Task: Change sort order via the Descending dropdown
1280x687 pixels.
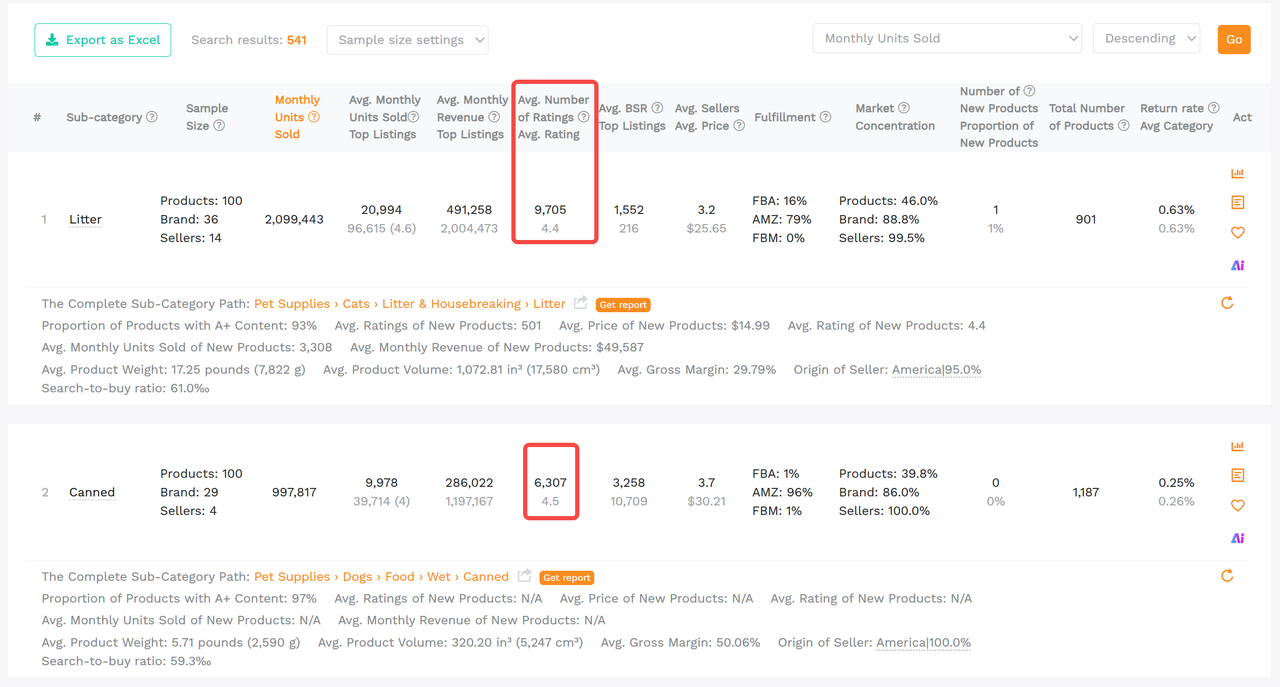Action: 1146,37
